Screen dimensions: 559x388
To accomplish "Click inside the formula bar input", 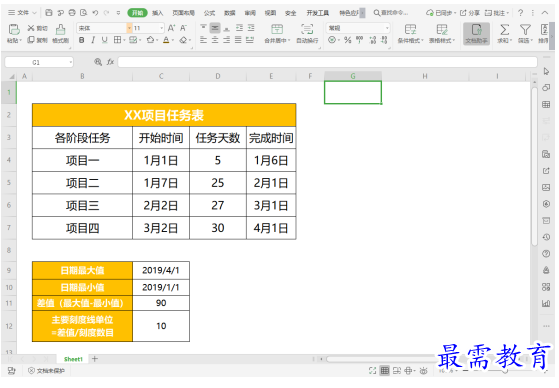I will [327, 62].
